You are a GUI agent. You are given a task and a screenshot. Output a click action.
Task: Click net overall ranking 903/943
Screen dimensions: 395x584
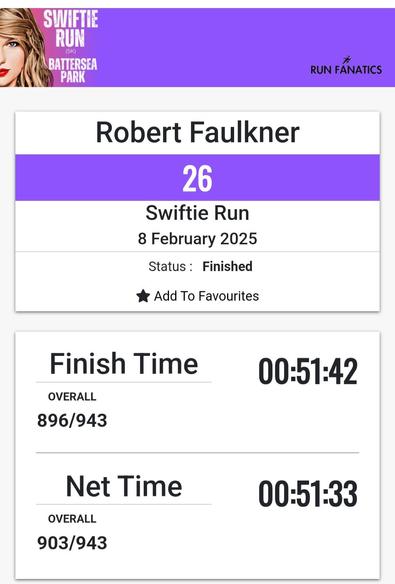(x=72, y=543)
